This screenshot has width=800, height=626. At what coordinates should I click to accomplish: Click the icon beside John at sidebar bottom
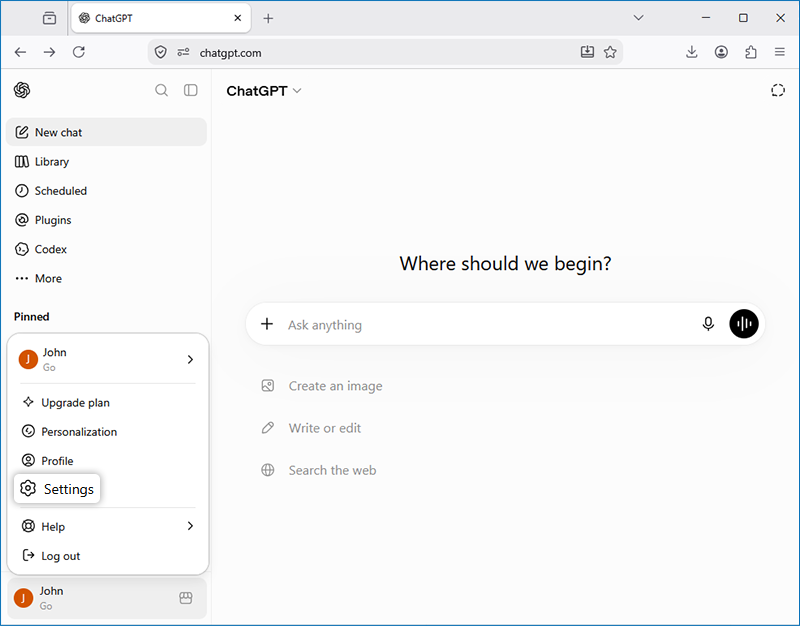click(x=186, y=598)
